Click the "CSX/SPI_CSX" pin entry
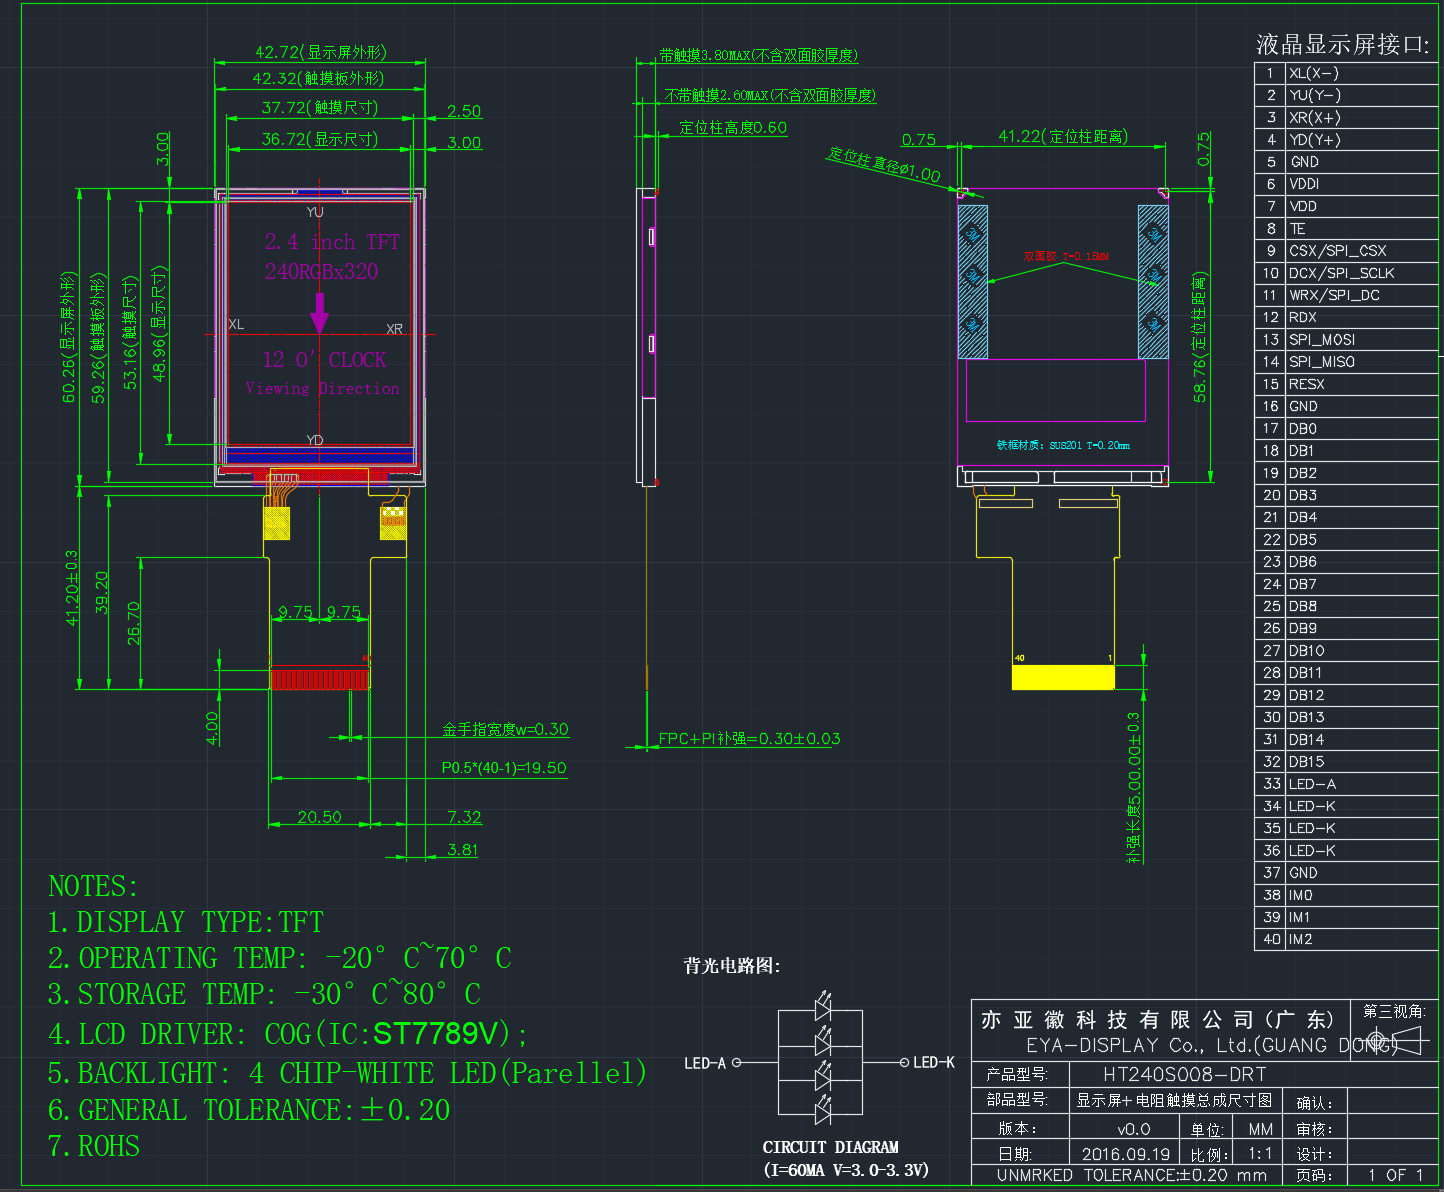The width and height of the screenshot is (1444, 1192). pos(1338,251)
